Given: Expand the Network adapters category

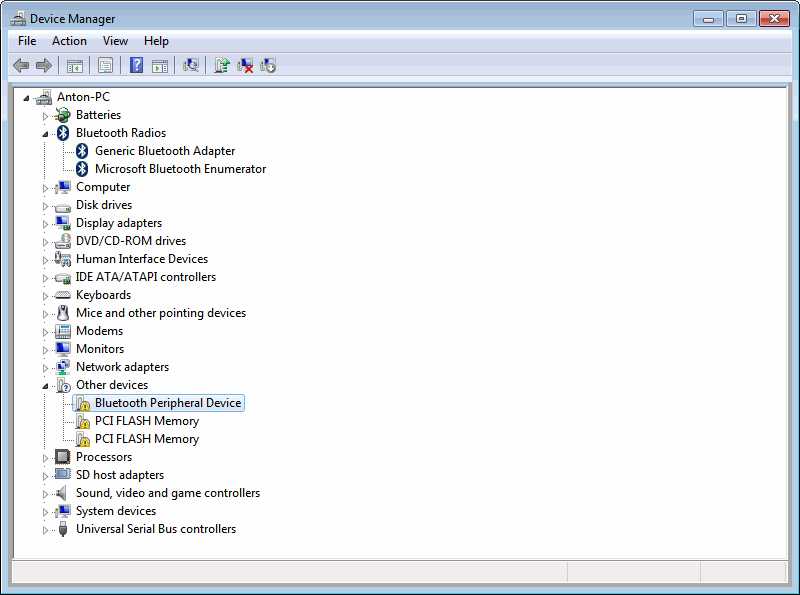Looking at the screenshot, I should click(x=45, y=368).
